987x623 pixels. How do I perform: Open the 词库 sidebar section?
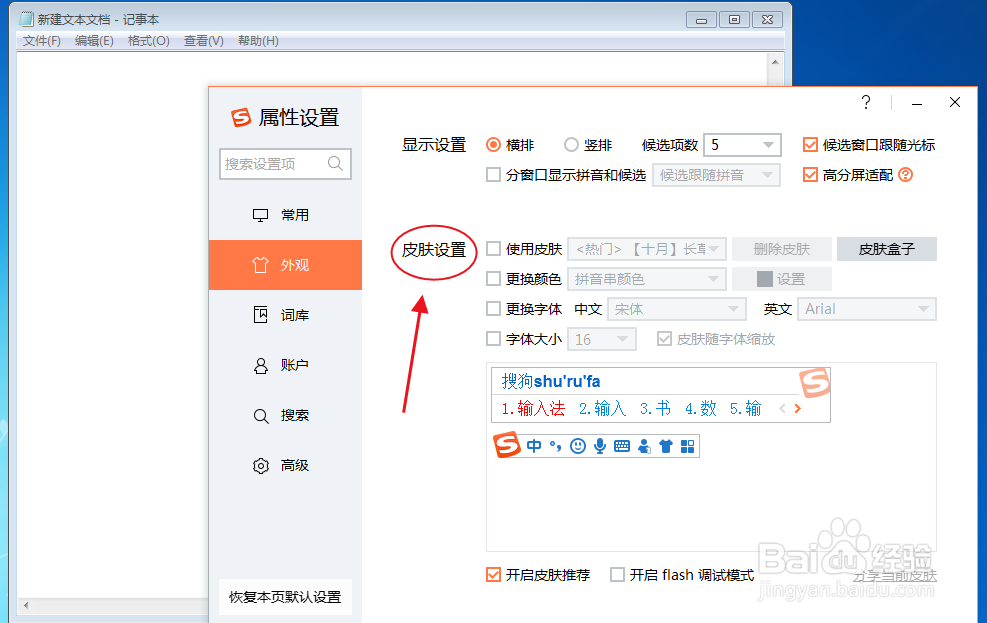click(285, 315)
